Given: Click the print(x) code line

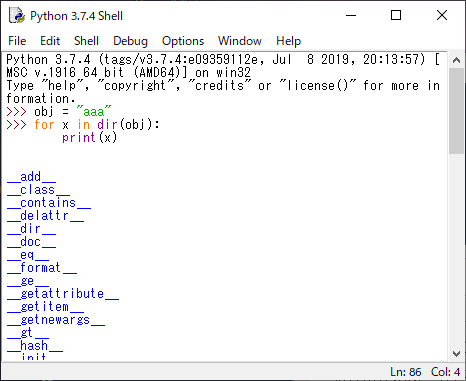Looking at the screenshot, I should click(90, 137).
